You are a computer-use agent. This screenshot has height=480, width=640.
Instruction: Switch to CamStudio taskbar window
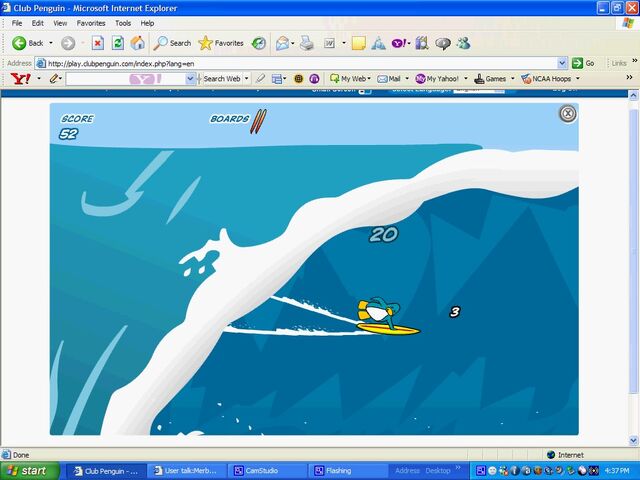pyautogui.click(x=267, y=471)
